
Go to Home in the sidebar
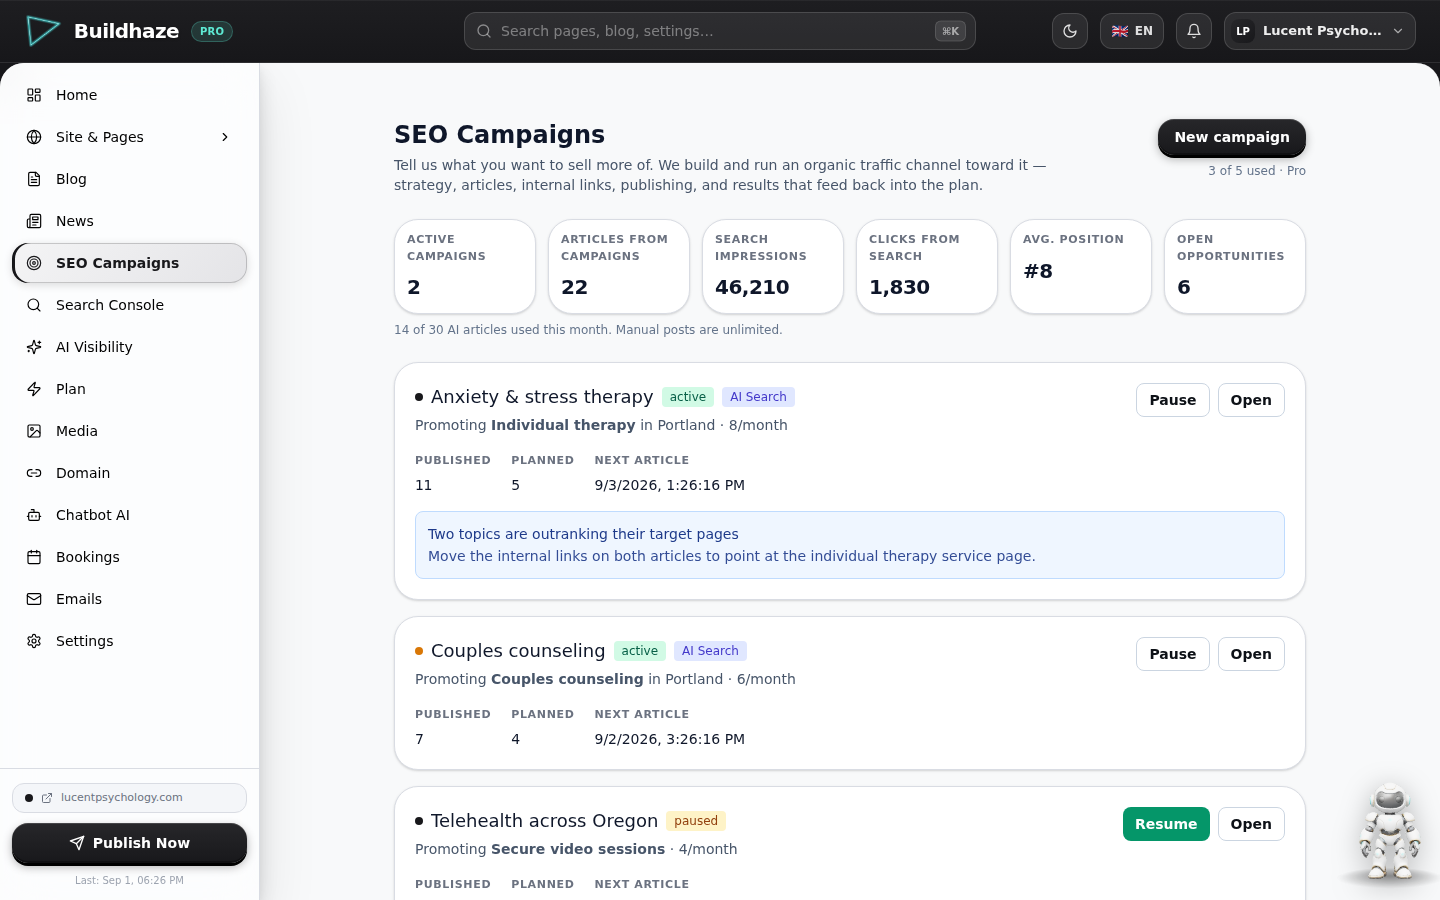tap(129, 95)
